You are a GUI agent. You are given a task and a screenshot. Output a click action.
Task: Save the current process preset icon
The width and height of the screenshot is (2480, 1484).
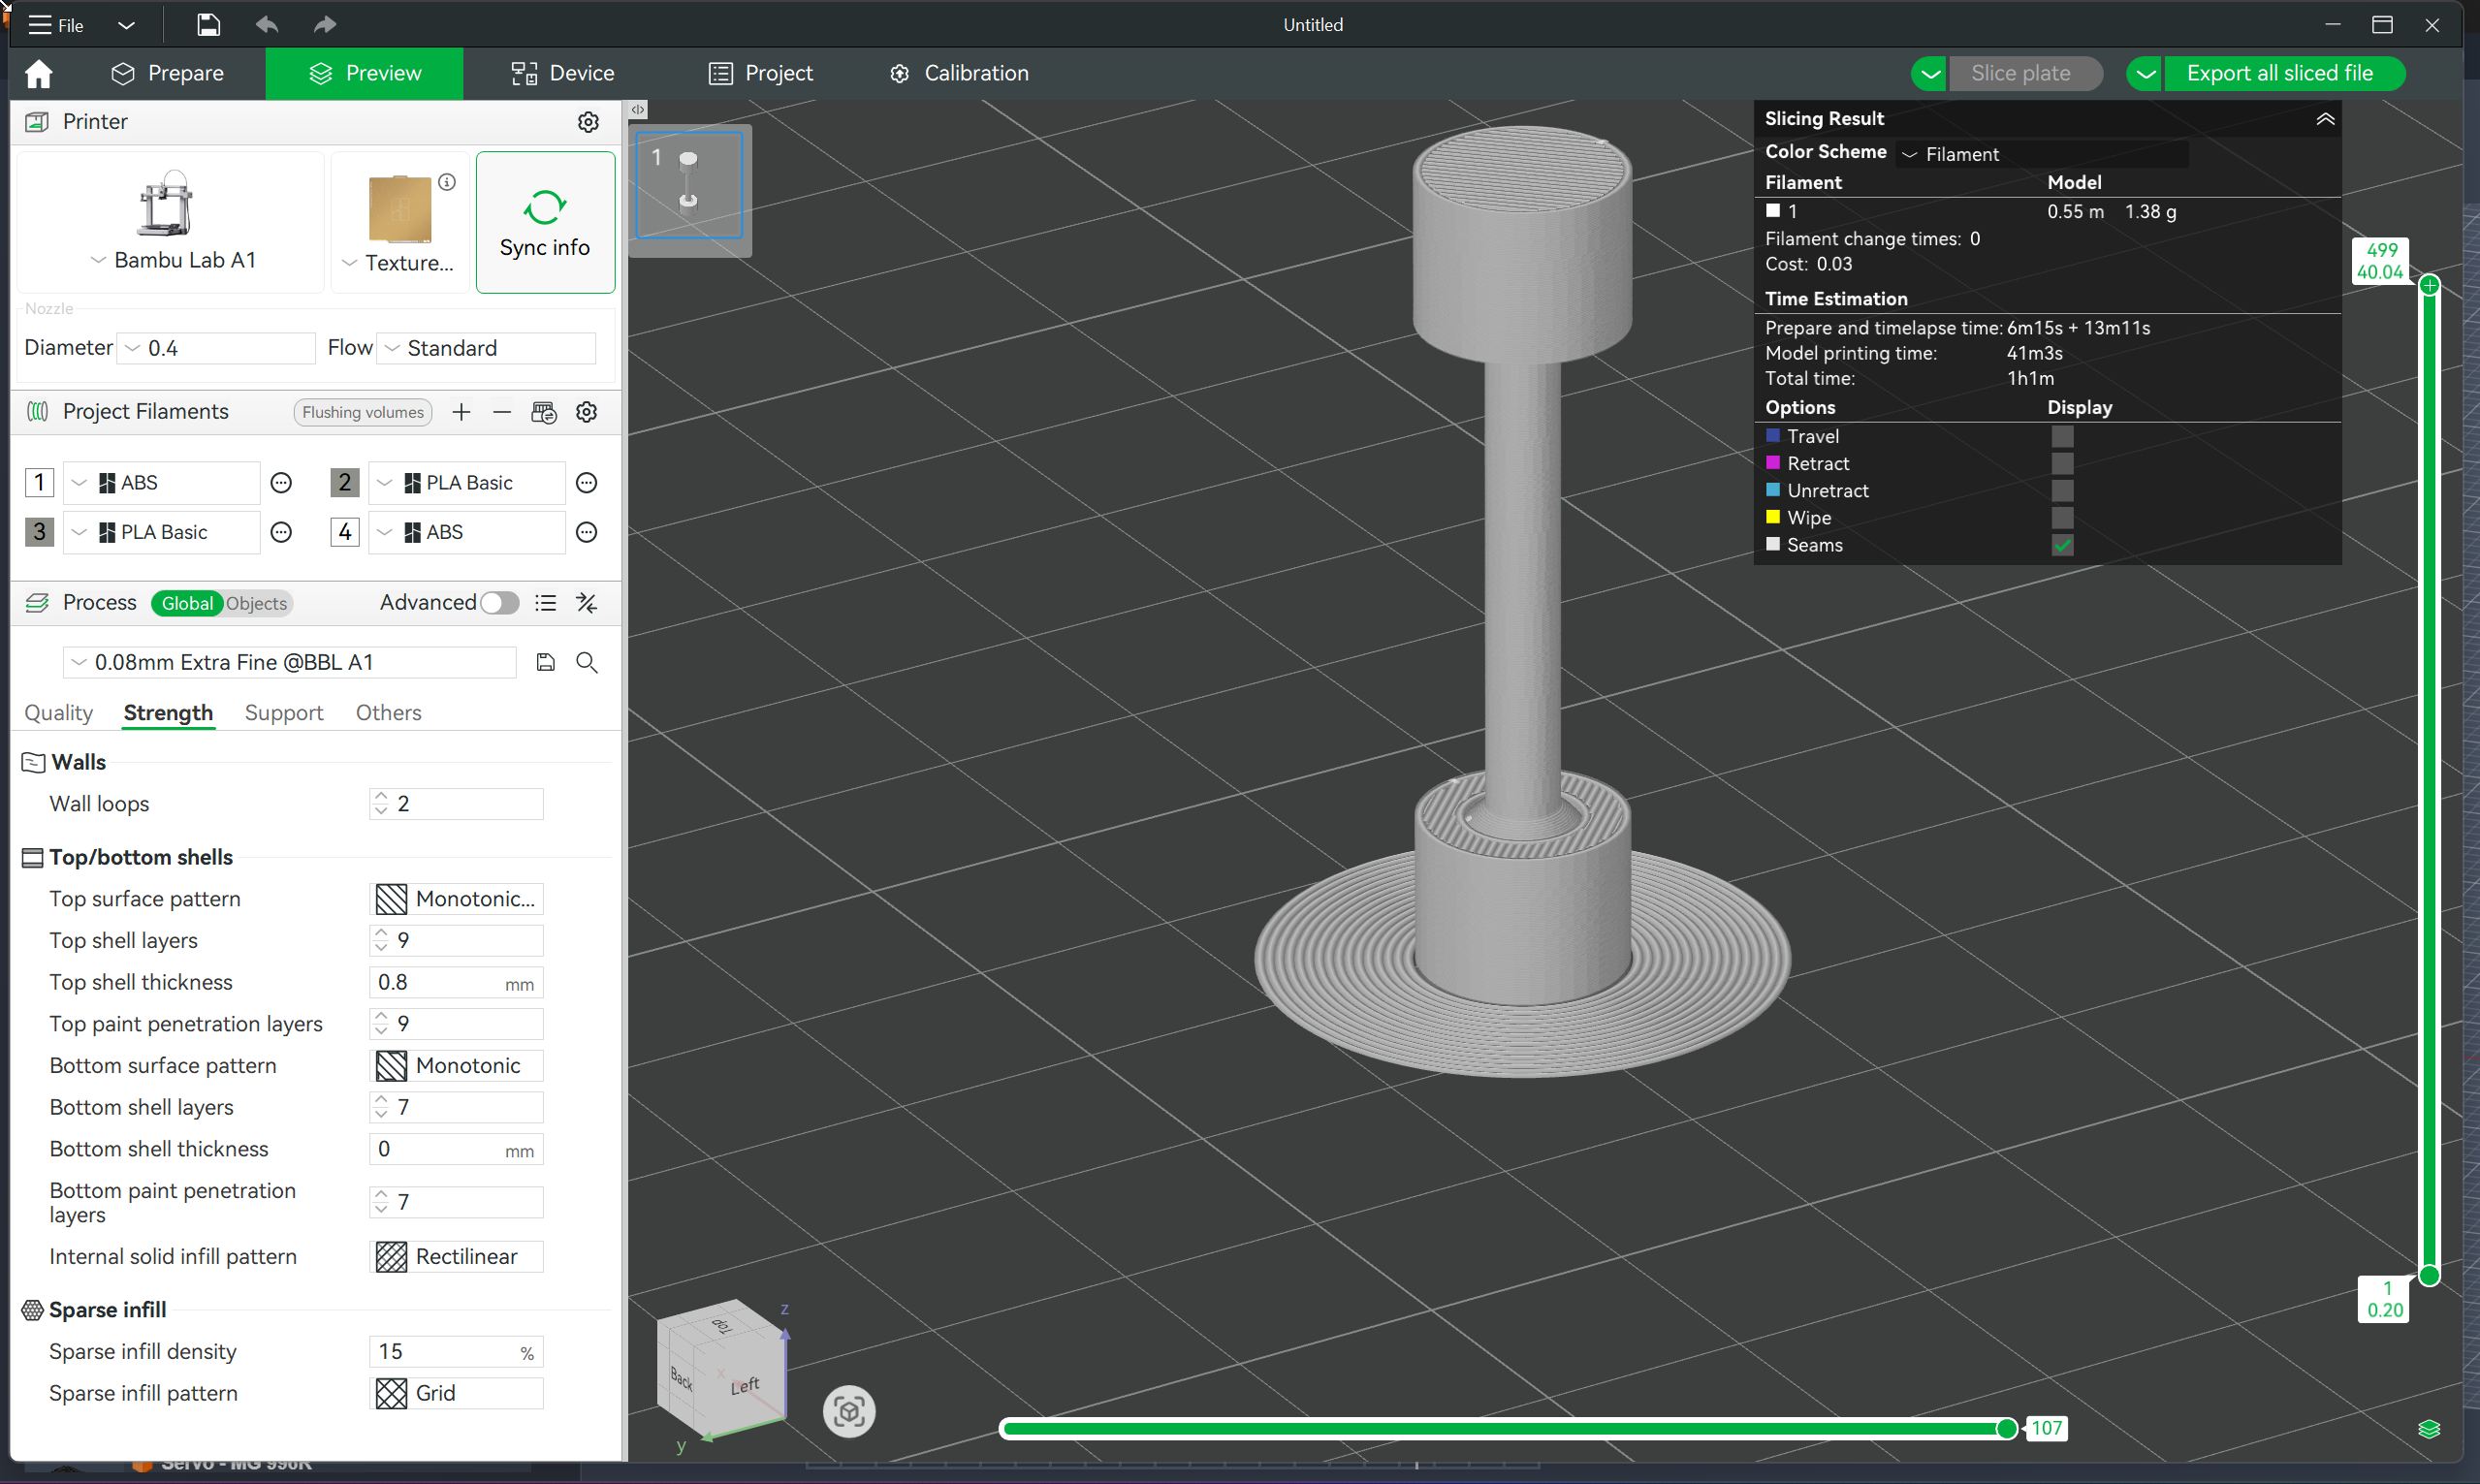point(545,662)
